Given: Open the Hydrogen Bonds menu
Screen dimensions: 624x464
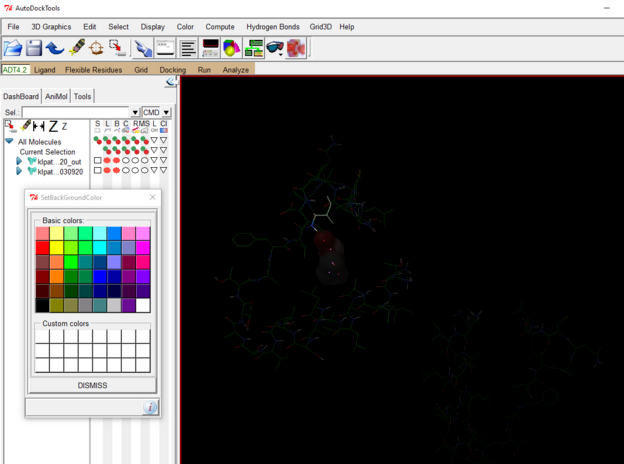Looking at the screenshot, I should tap(274, 27).
